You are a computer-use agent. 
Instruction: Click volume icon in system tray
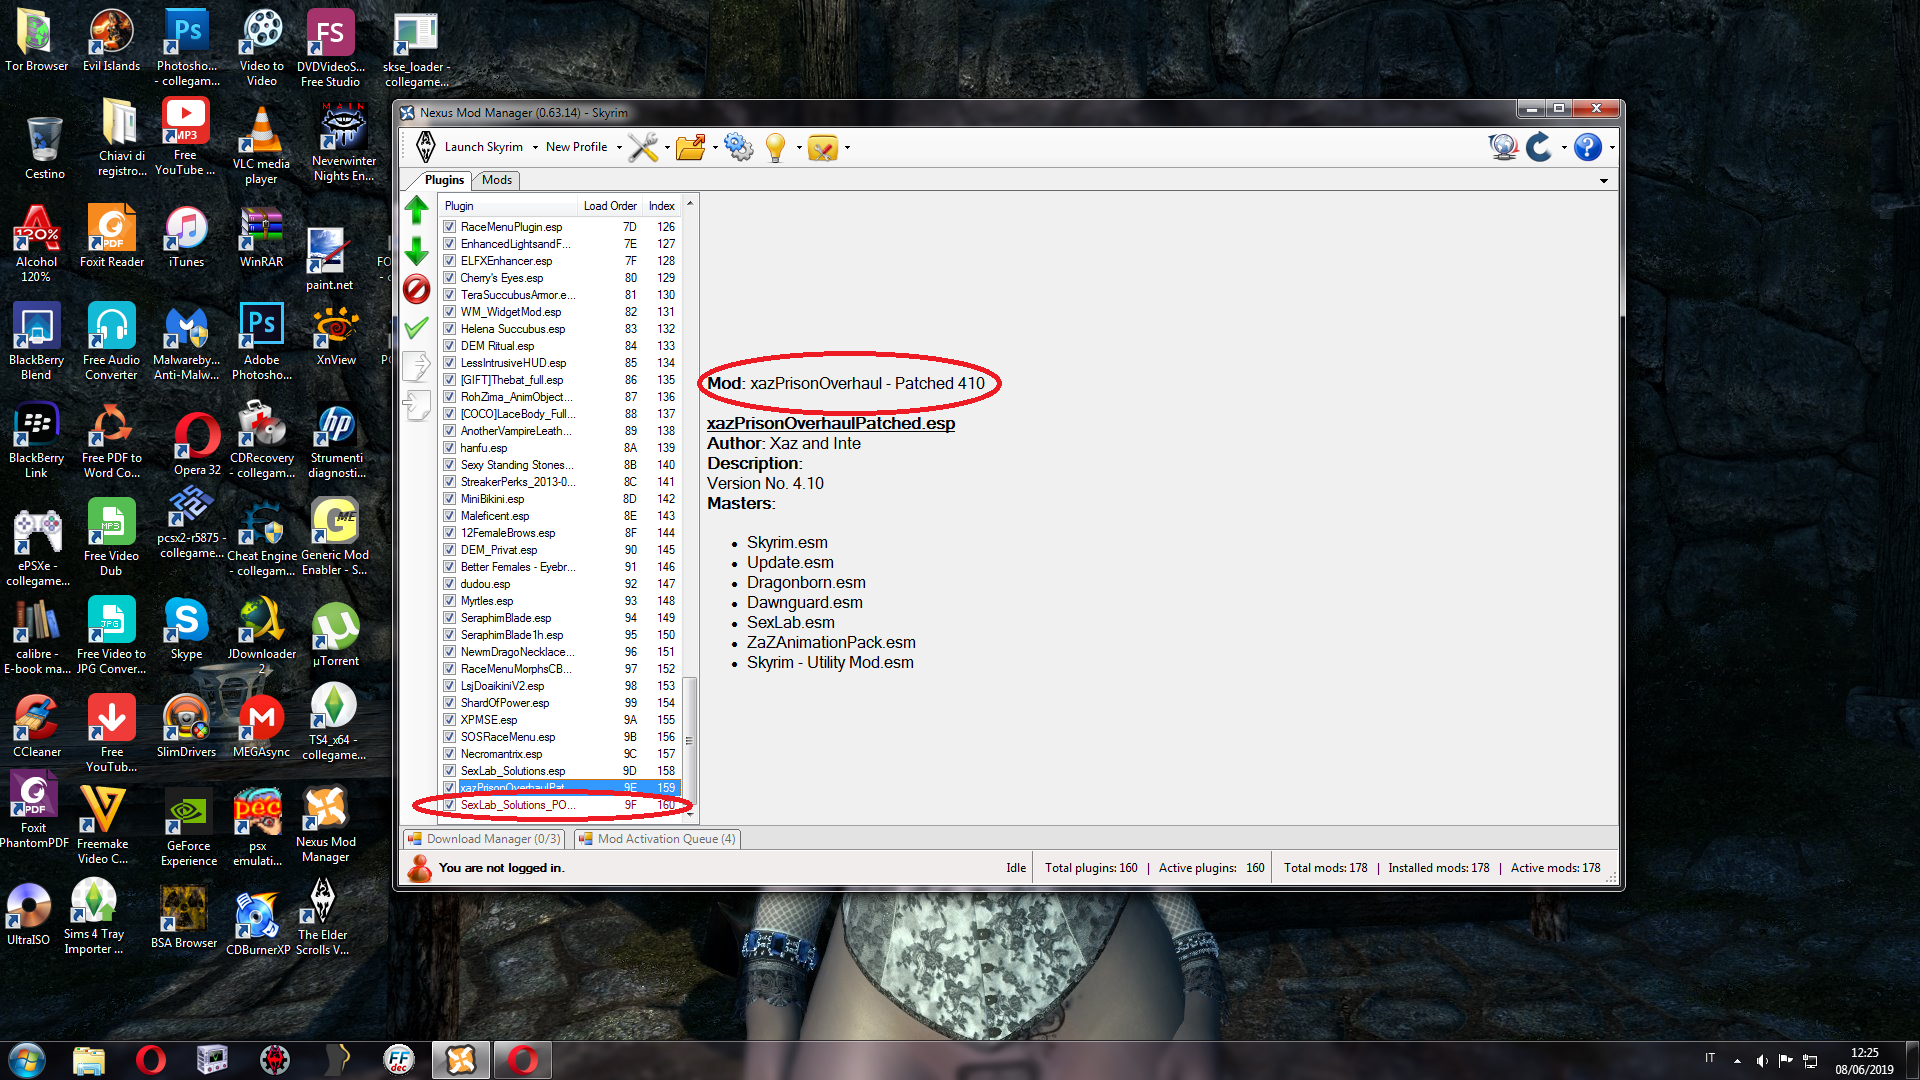coord(1762,1061)
